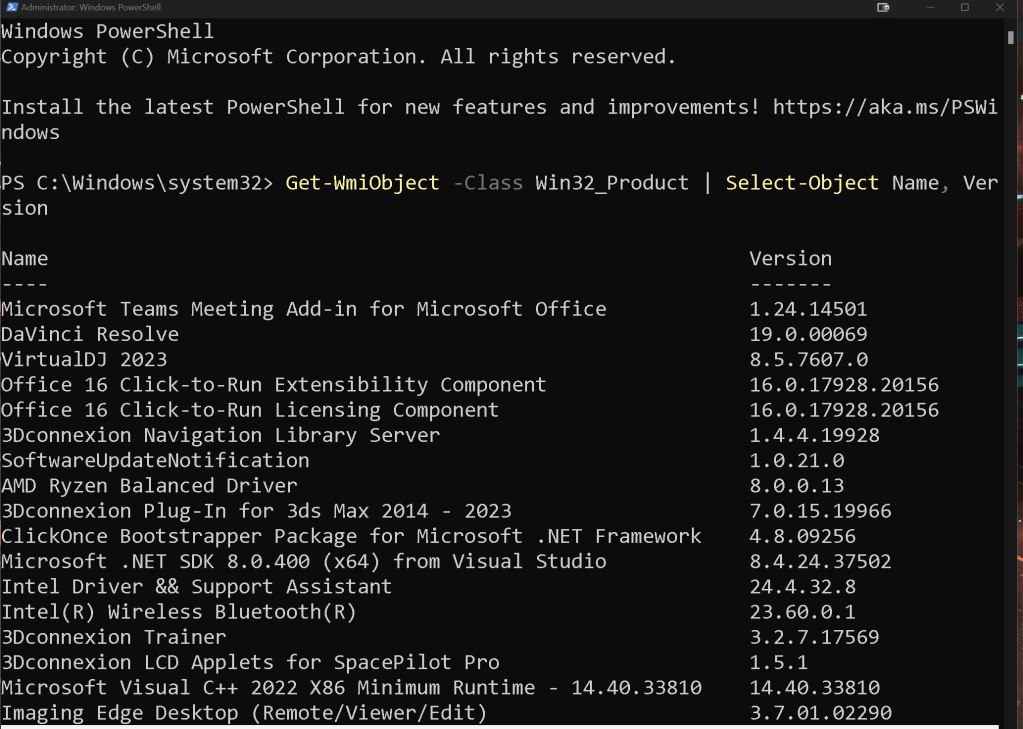Click 3Dconnexion Trainer version 3.2.7.17569
This screenshot has height=729, width=1023.
(814, 637)
